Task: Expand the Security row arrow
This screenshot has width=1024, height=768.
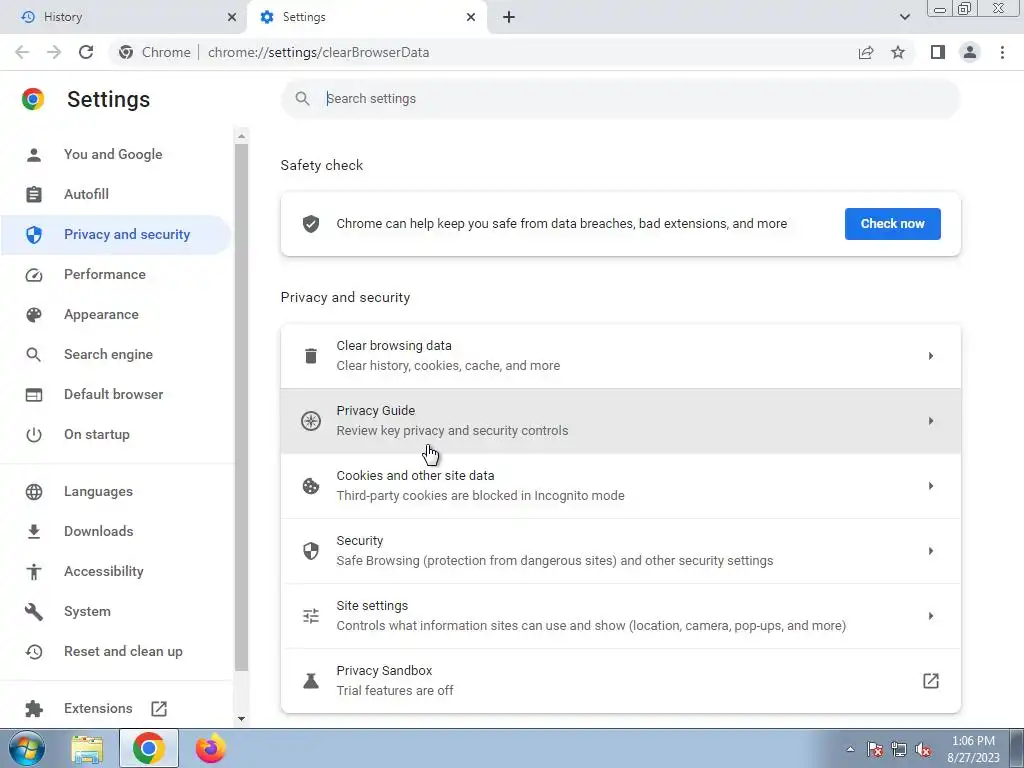Action: (x=931, y=551)
